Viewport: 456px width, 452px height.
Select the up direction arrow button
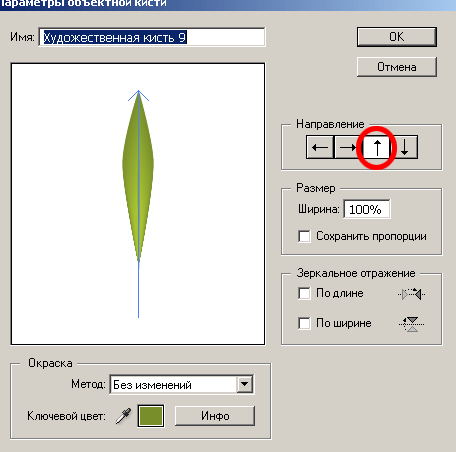377,147
